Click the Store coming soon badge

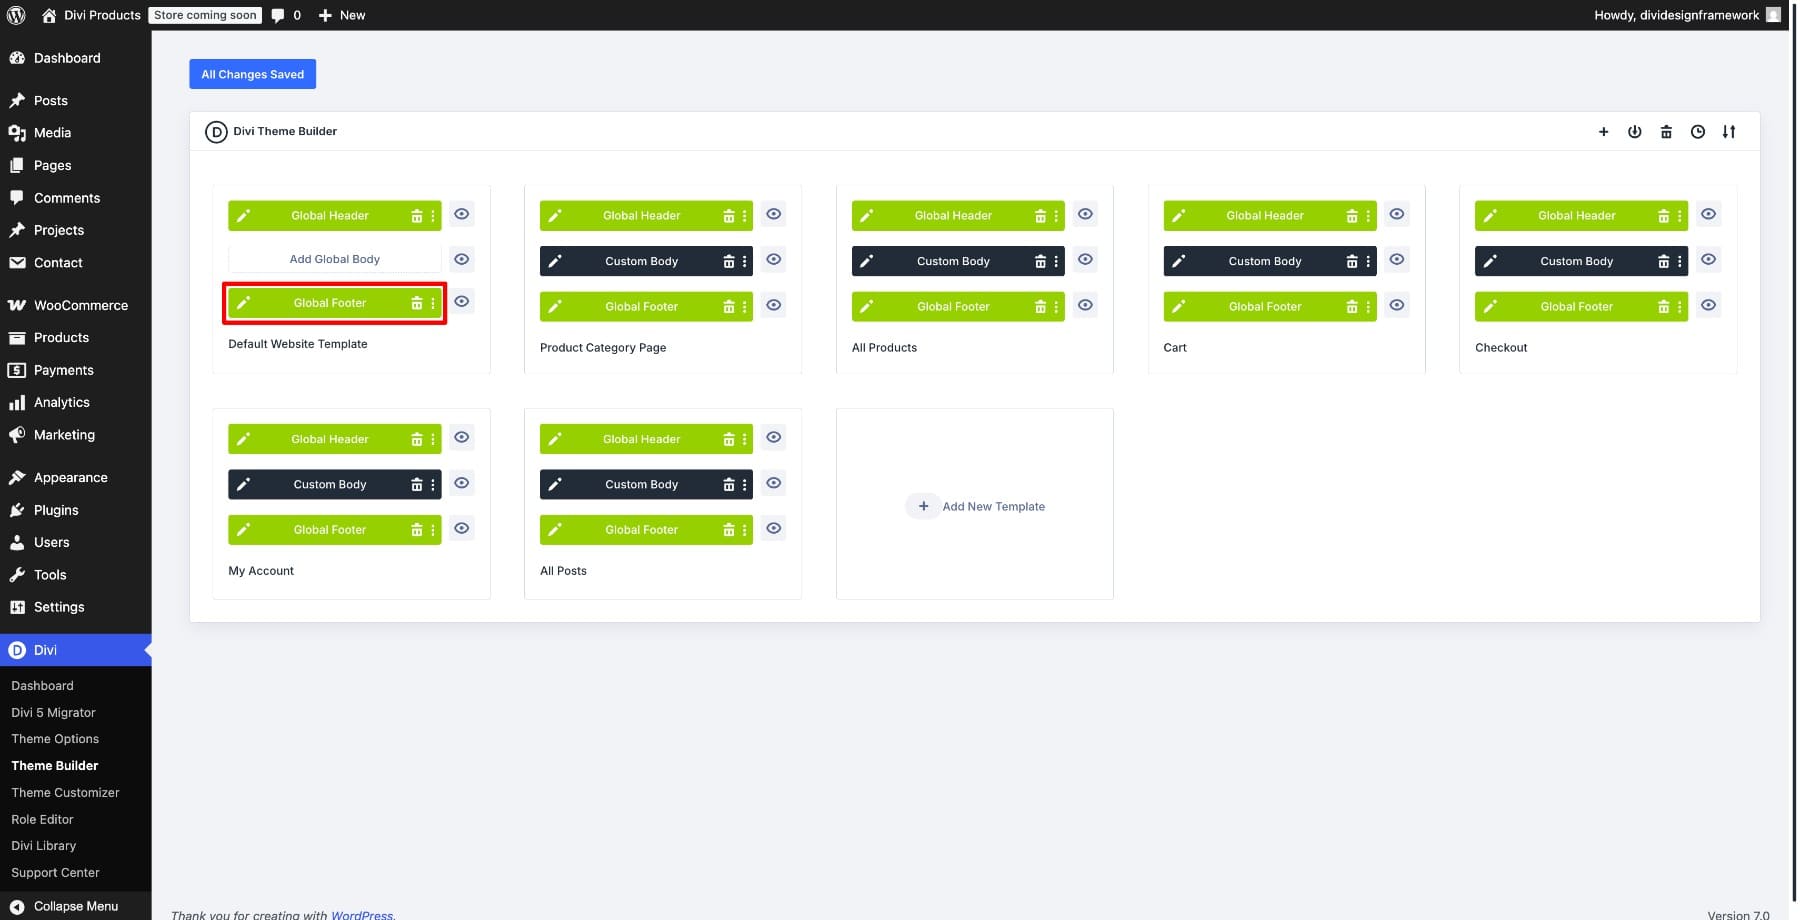coord(205,15)
